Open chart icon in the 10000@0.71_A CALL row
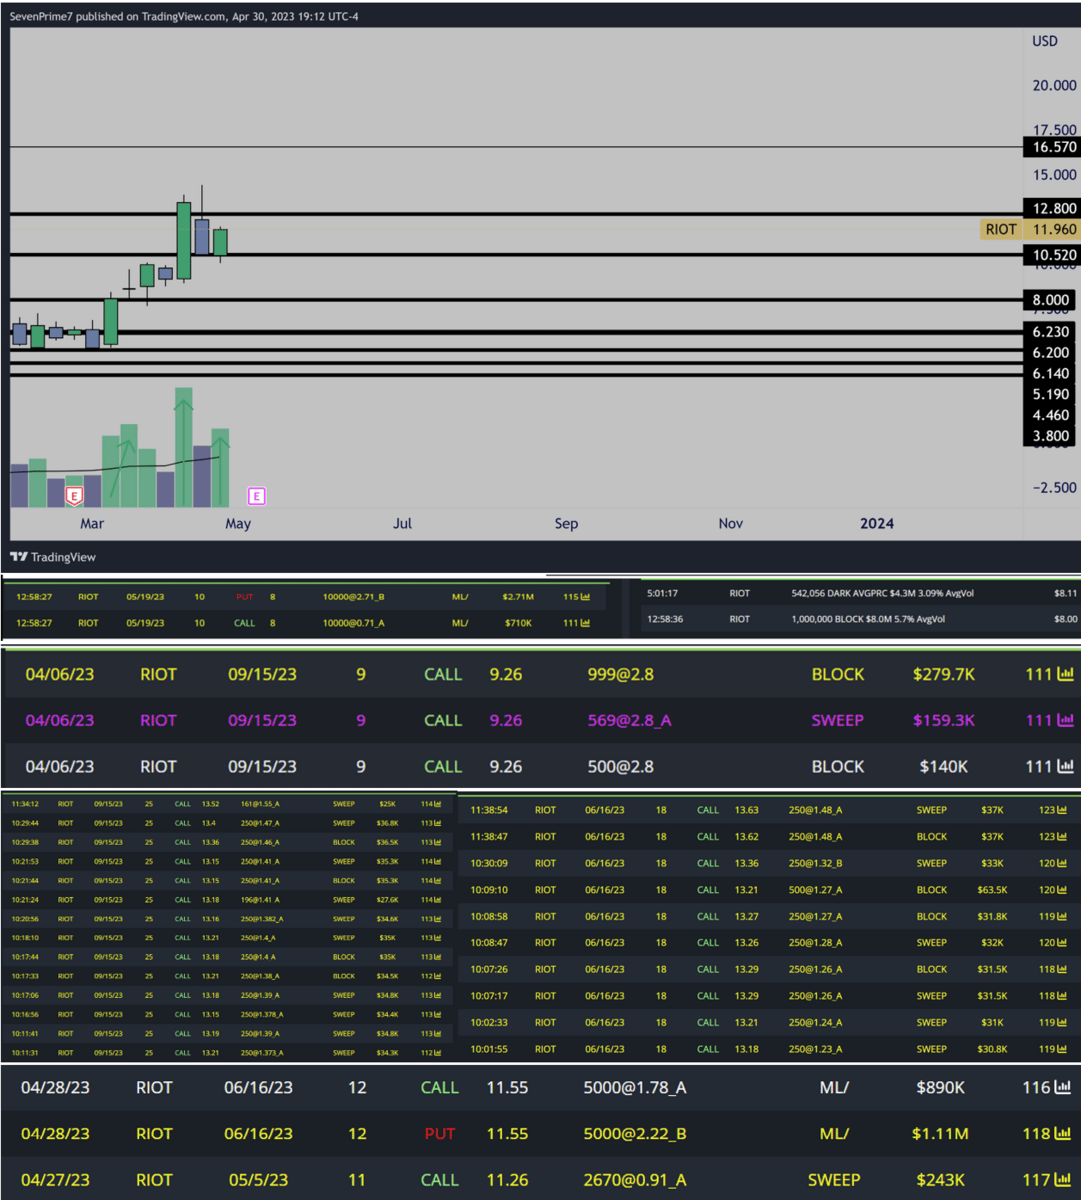The image size is (1081, 1200). click(584, 623)
